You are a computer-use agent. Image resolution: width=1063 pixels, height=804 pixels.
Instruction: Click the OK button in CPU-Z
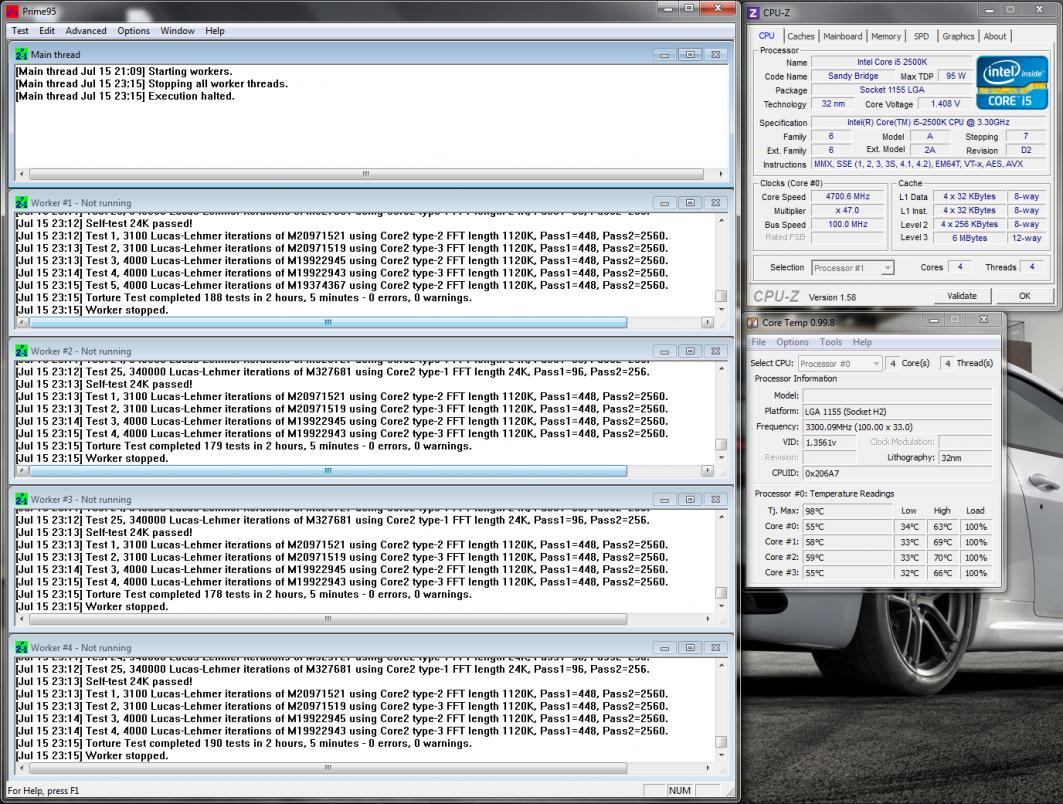click(1024, 296)
